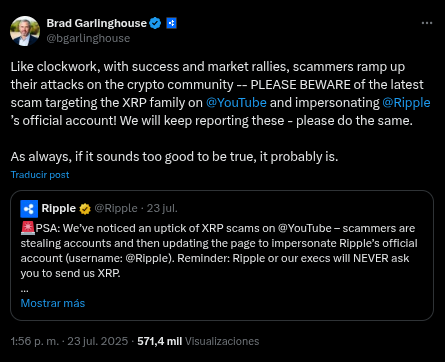This screenshot has width=445, height=362.
Task: Click the Brad Garlinghouse display name
Action: pos(97,23)
